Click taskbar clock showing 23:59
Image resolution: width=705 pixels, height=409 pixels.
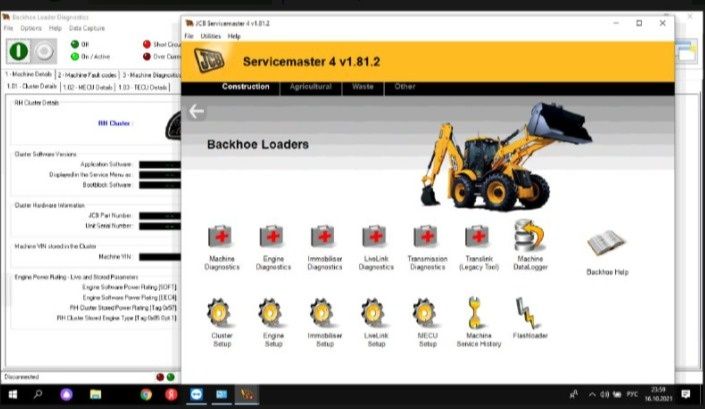click(658, 394)
